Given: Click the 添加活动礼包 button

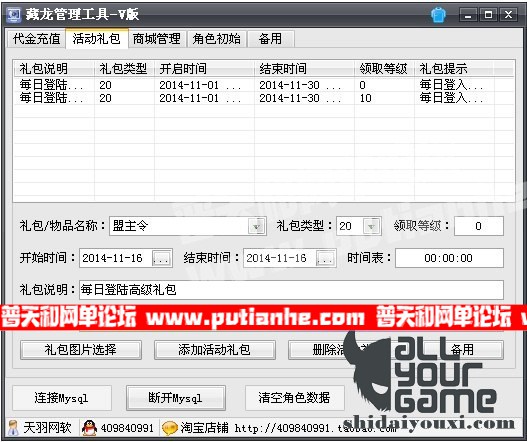Looking at the screenshot, I should click(215, 350).
